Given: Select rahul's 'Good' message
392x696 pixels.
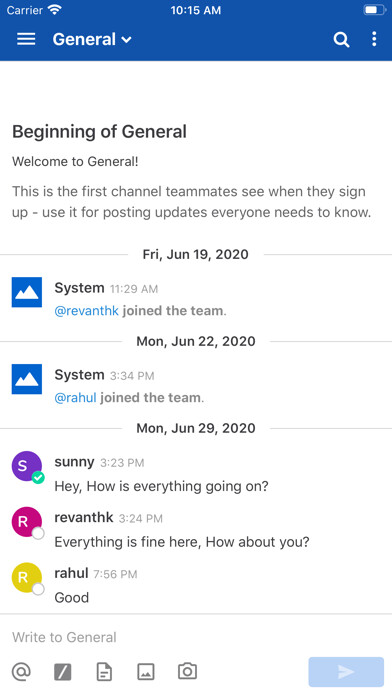Looking at the screenshot, I should pyautogui.click(x=71, y=597).
